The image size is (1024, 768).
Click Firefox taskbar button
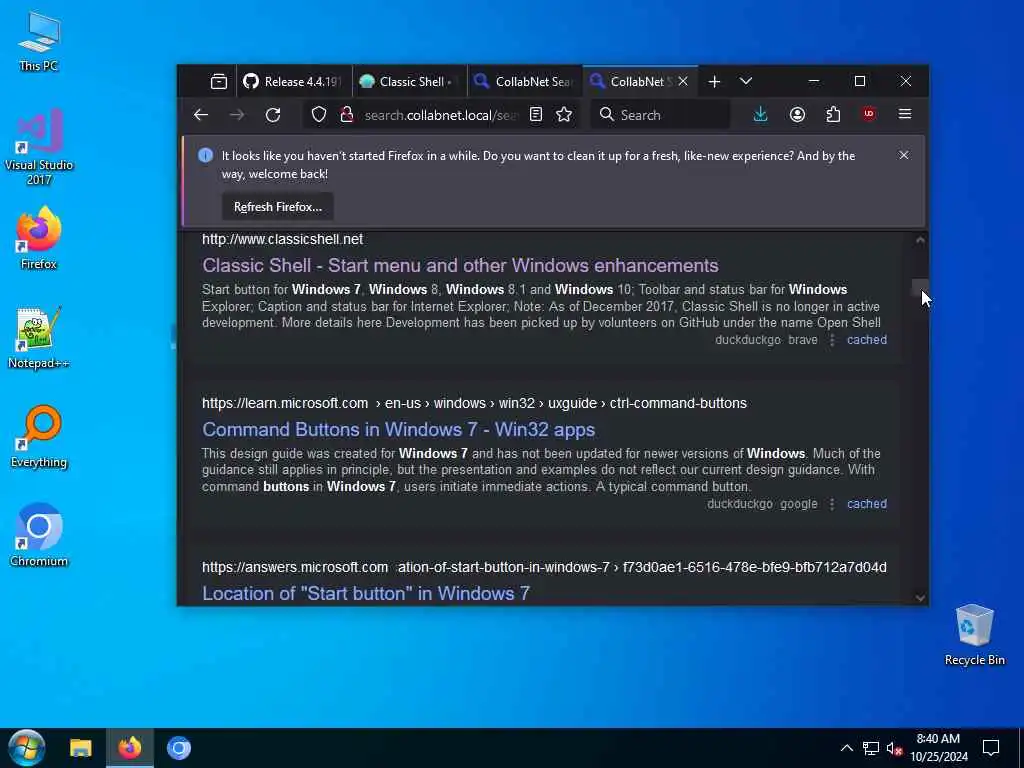[x=129, y=748]
